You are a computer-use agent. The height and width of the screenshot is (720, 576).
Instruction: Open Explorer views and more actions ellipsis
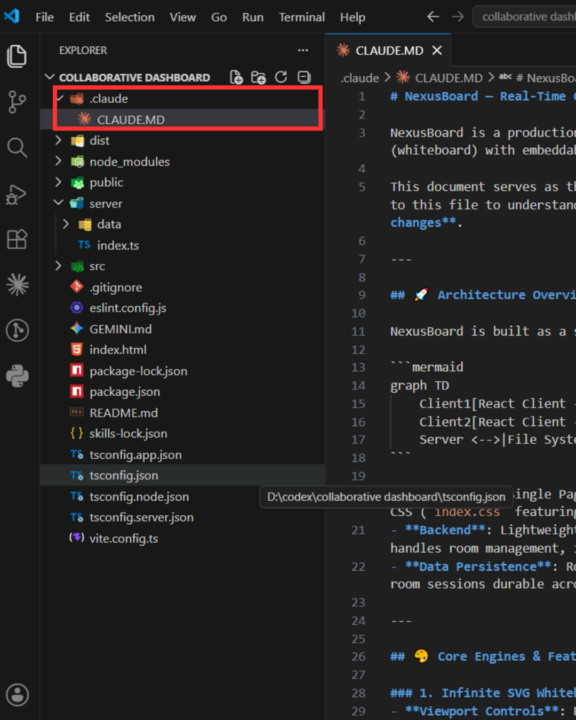(x=303, y=50)
